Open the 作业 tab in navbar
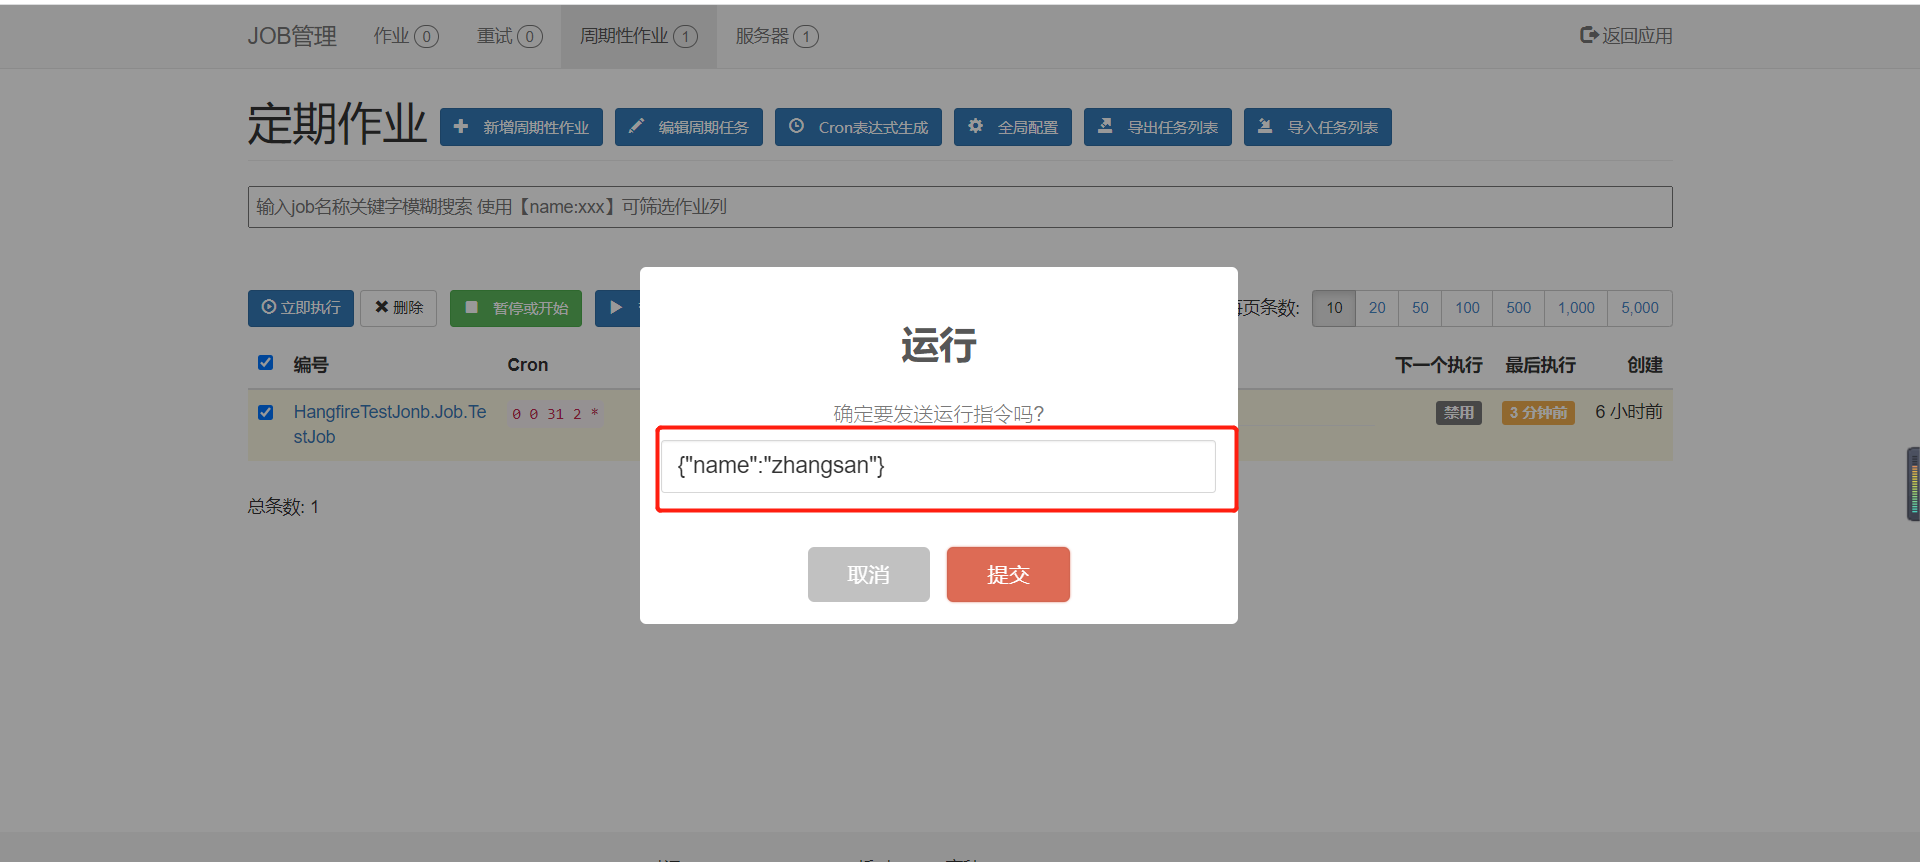This screenshot has width=1920, height=862. tap(406, 36)
